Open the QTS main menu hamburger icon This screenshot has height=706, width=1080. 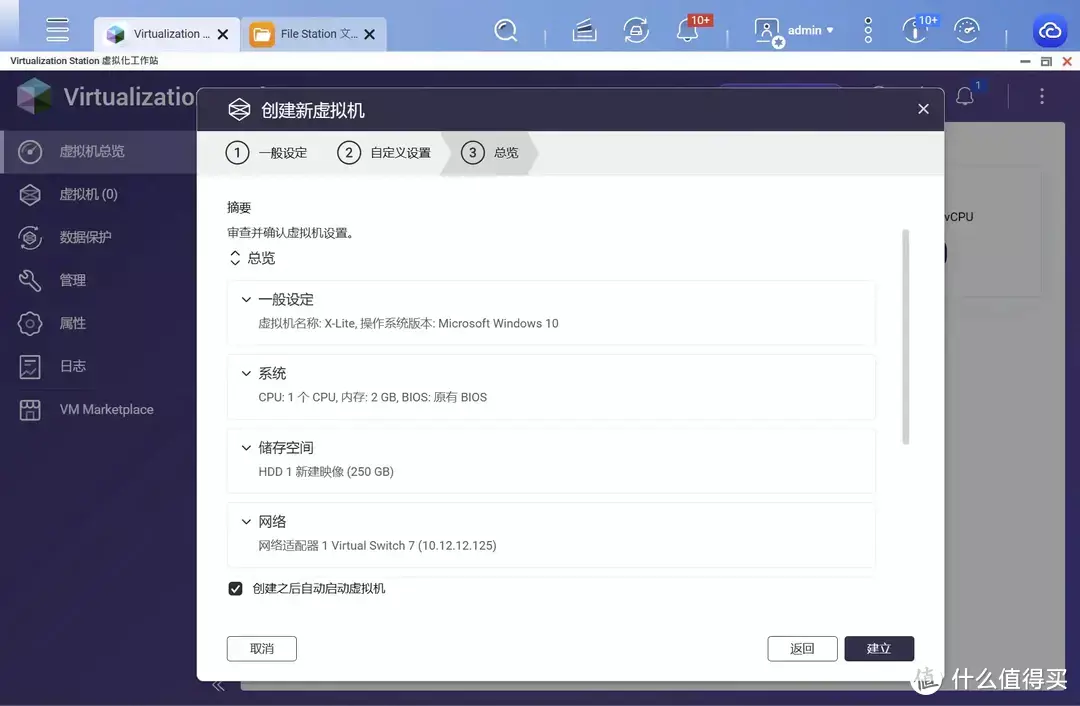pyautogui.click(x=57, y=30)
